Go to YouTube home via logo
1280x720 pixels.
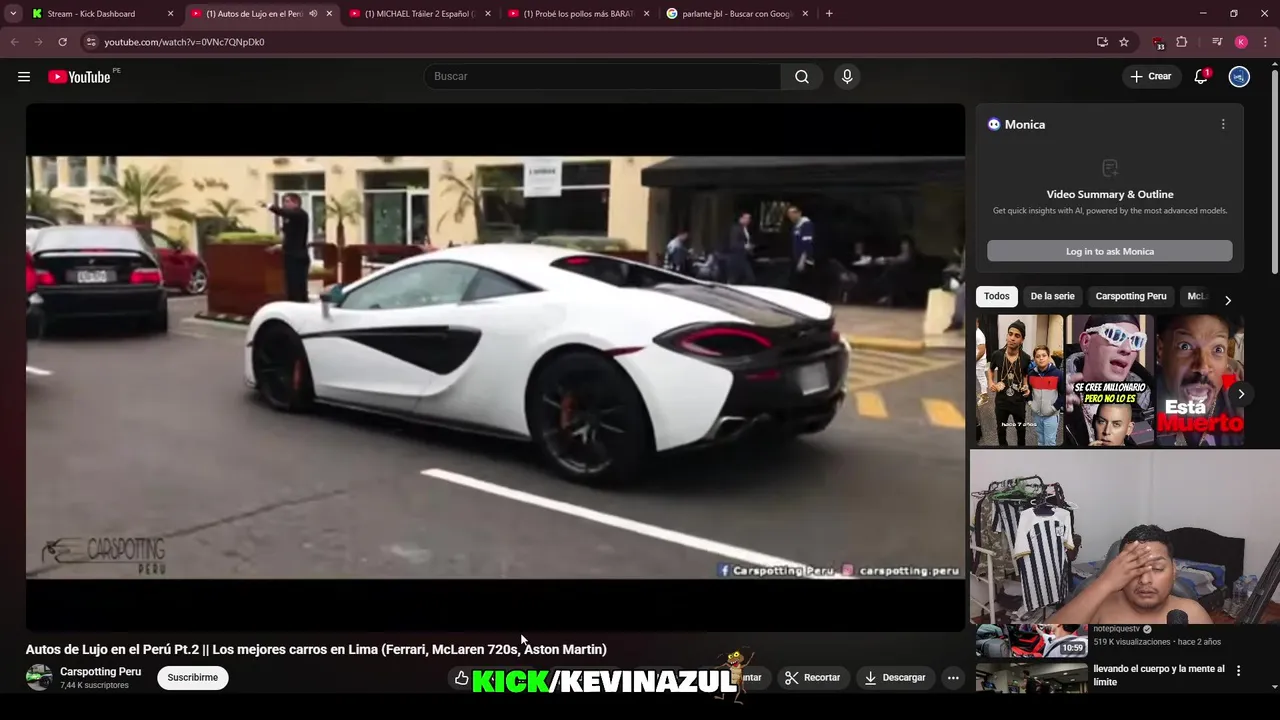point(79,77)
